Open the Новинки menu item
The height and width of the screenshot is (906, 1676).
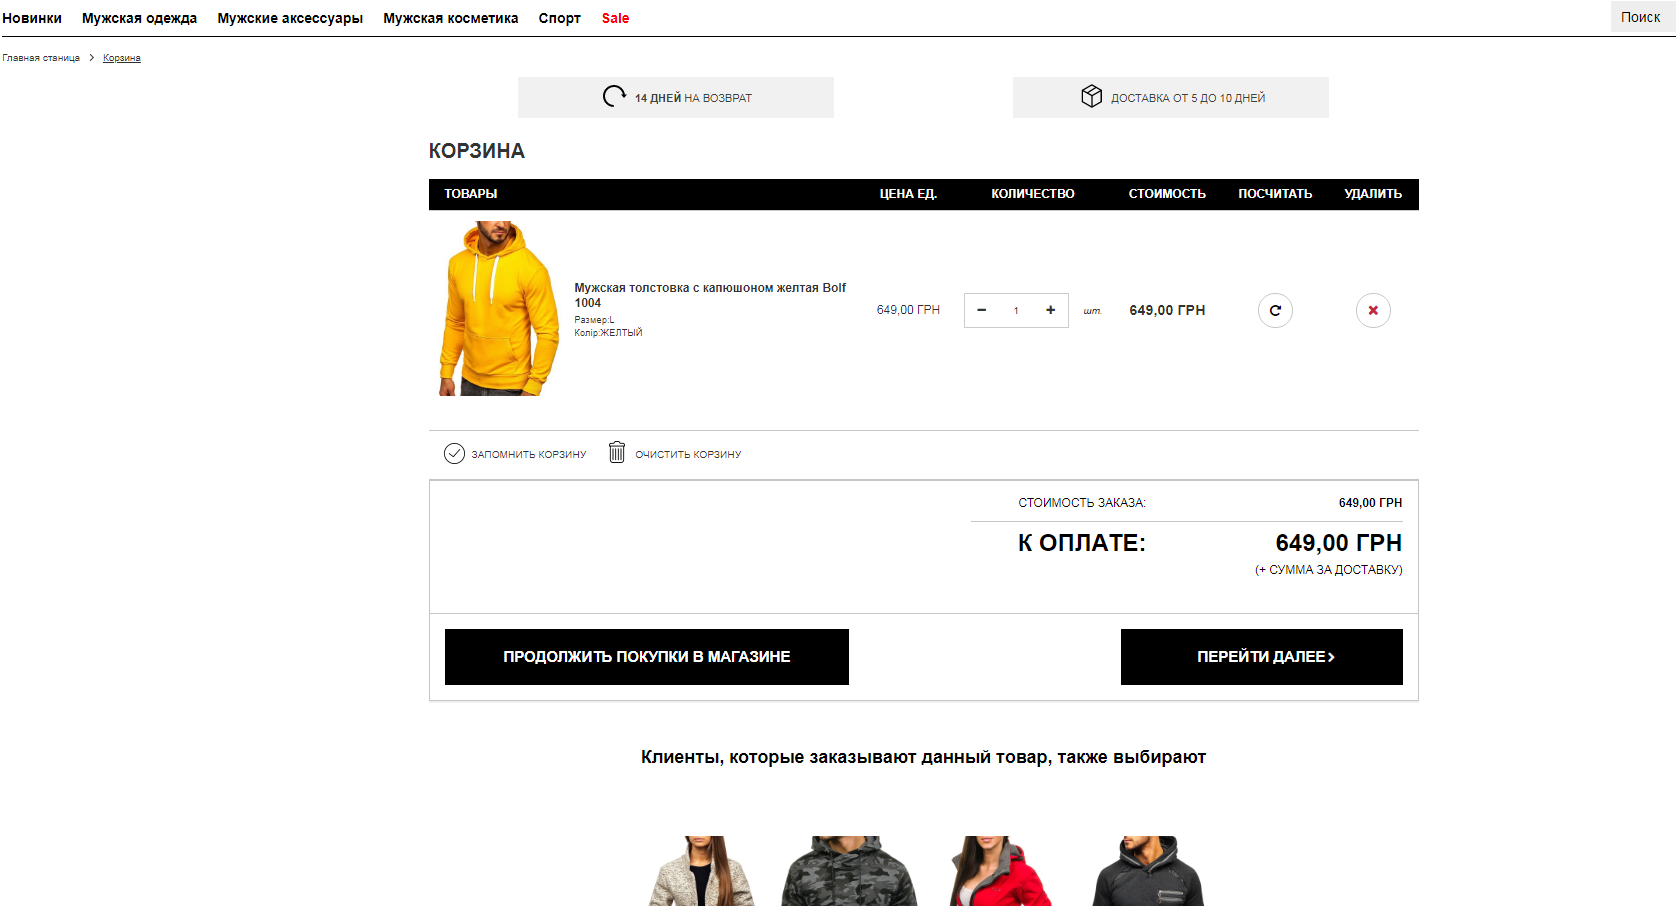click(32, 18)
